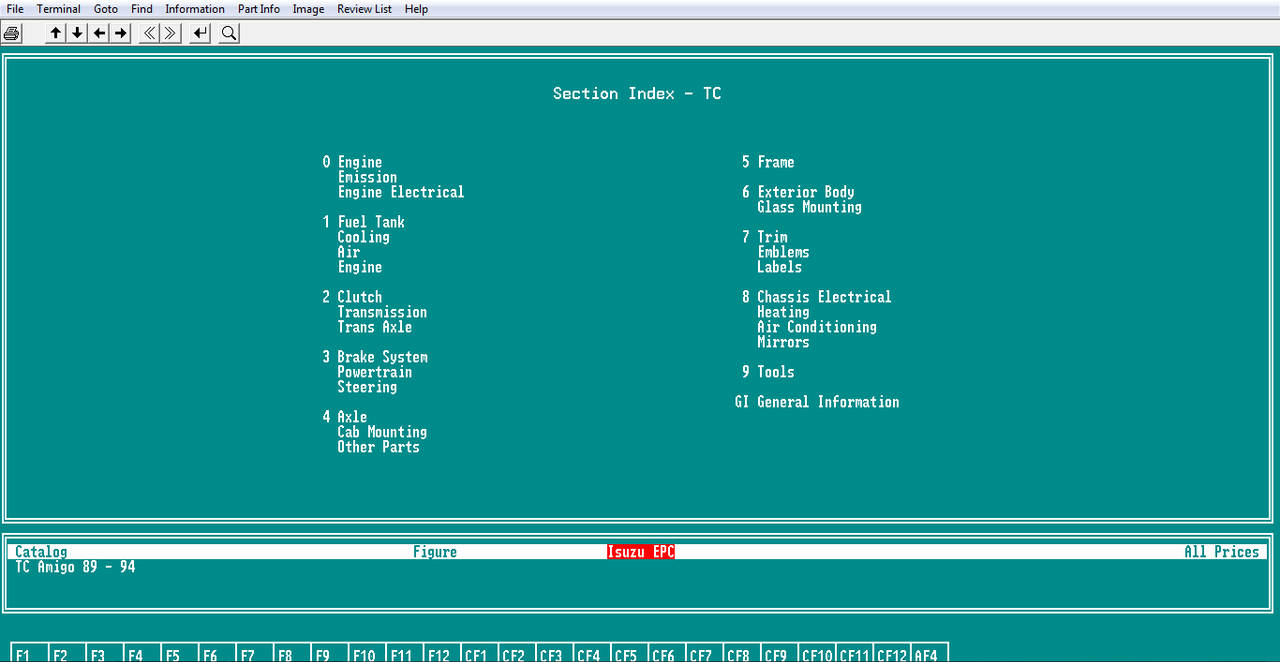Select the Other Parts entry
This screenshot has width=1280, height=662.
click(x=378, y=447)
